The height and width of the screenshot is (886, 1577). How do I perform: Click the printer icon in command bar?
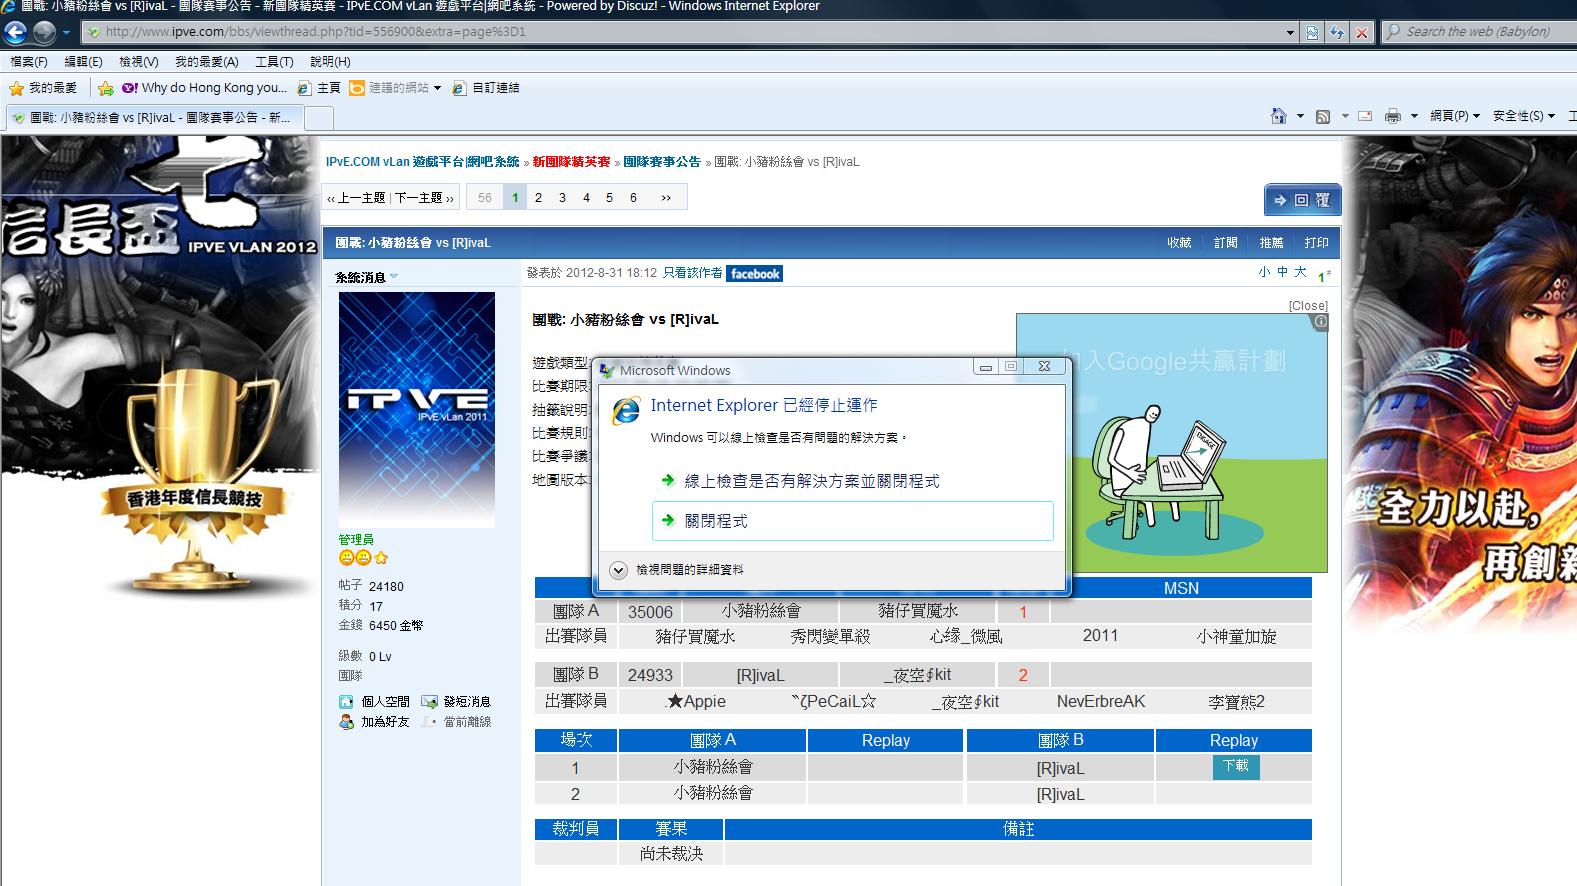(1392, 116)
